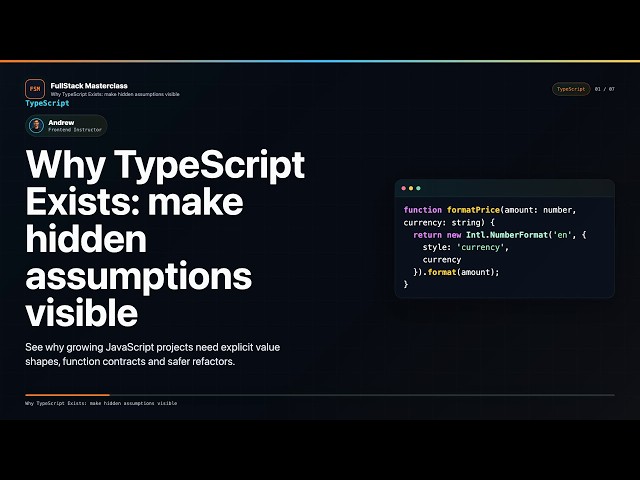
Task: Click Andrew's avatar picture
Action: 36,125
